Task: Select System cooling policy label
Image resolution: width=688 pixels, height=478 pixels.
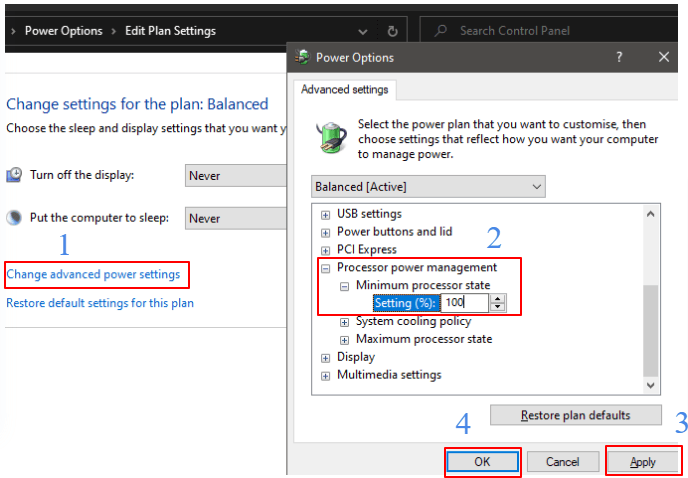Action: pyautogui.click(x=413, y=321)
